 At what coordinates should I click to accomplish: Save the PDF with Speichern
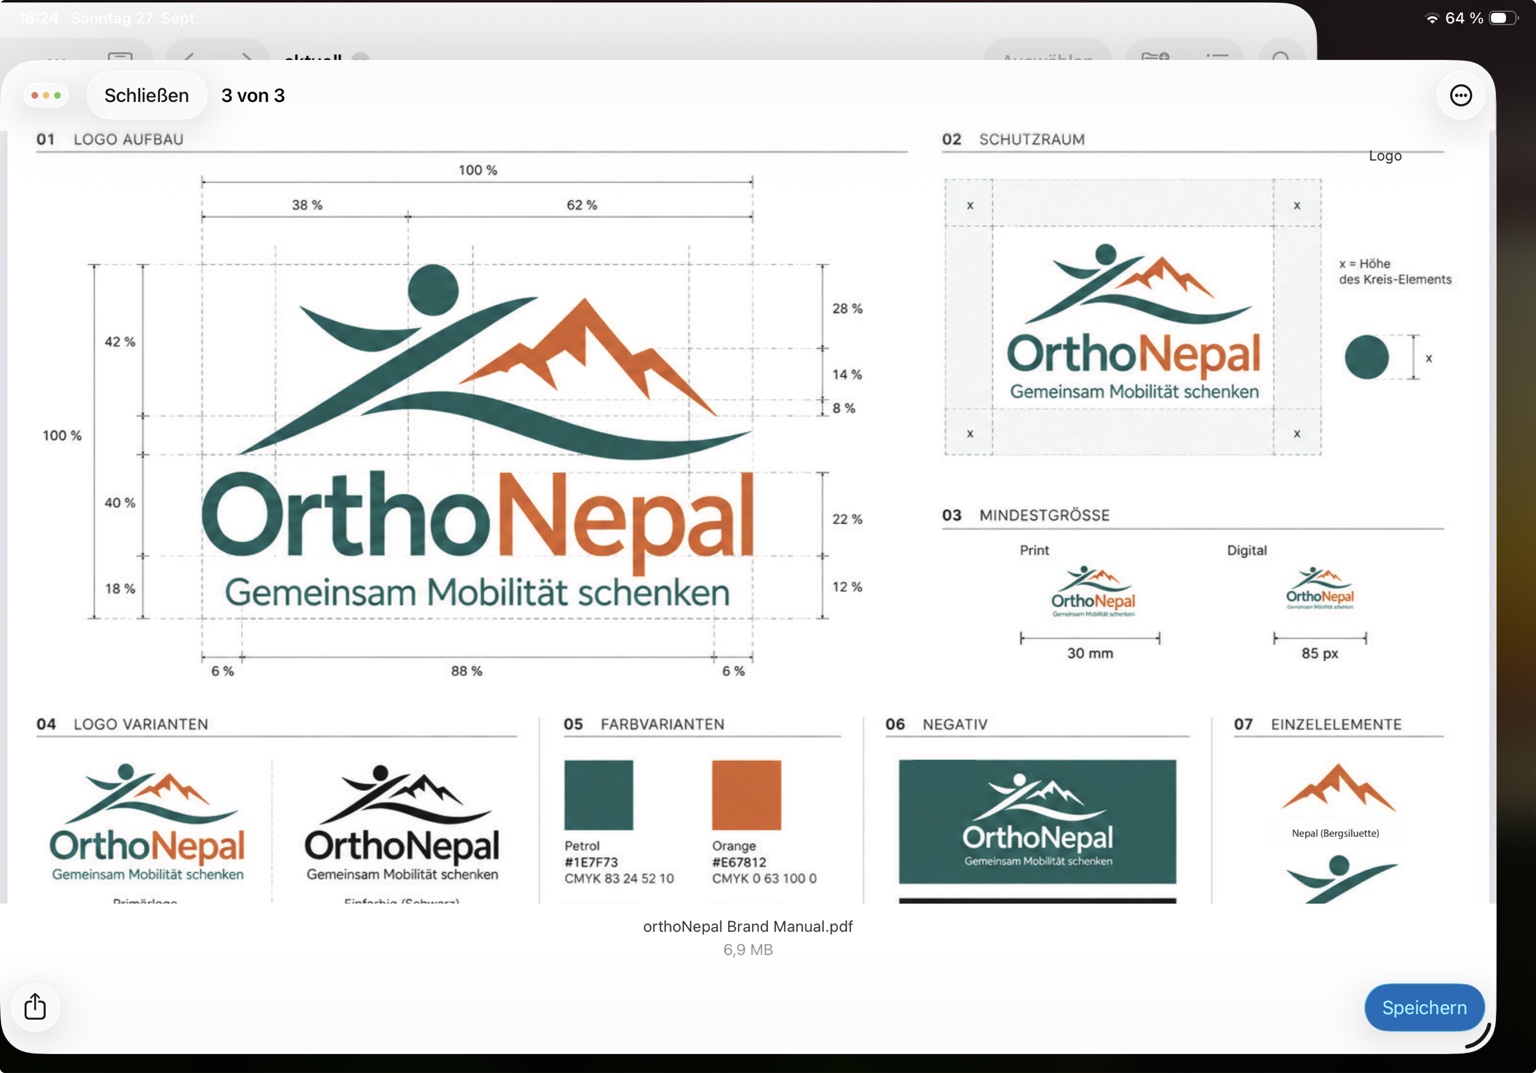1424,1008
